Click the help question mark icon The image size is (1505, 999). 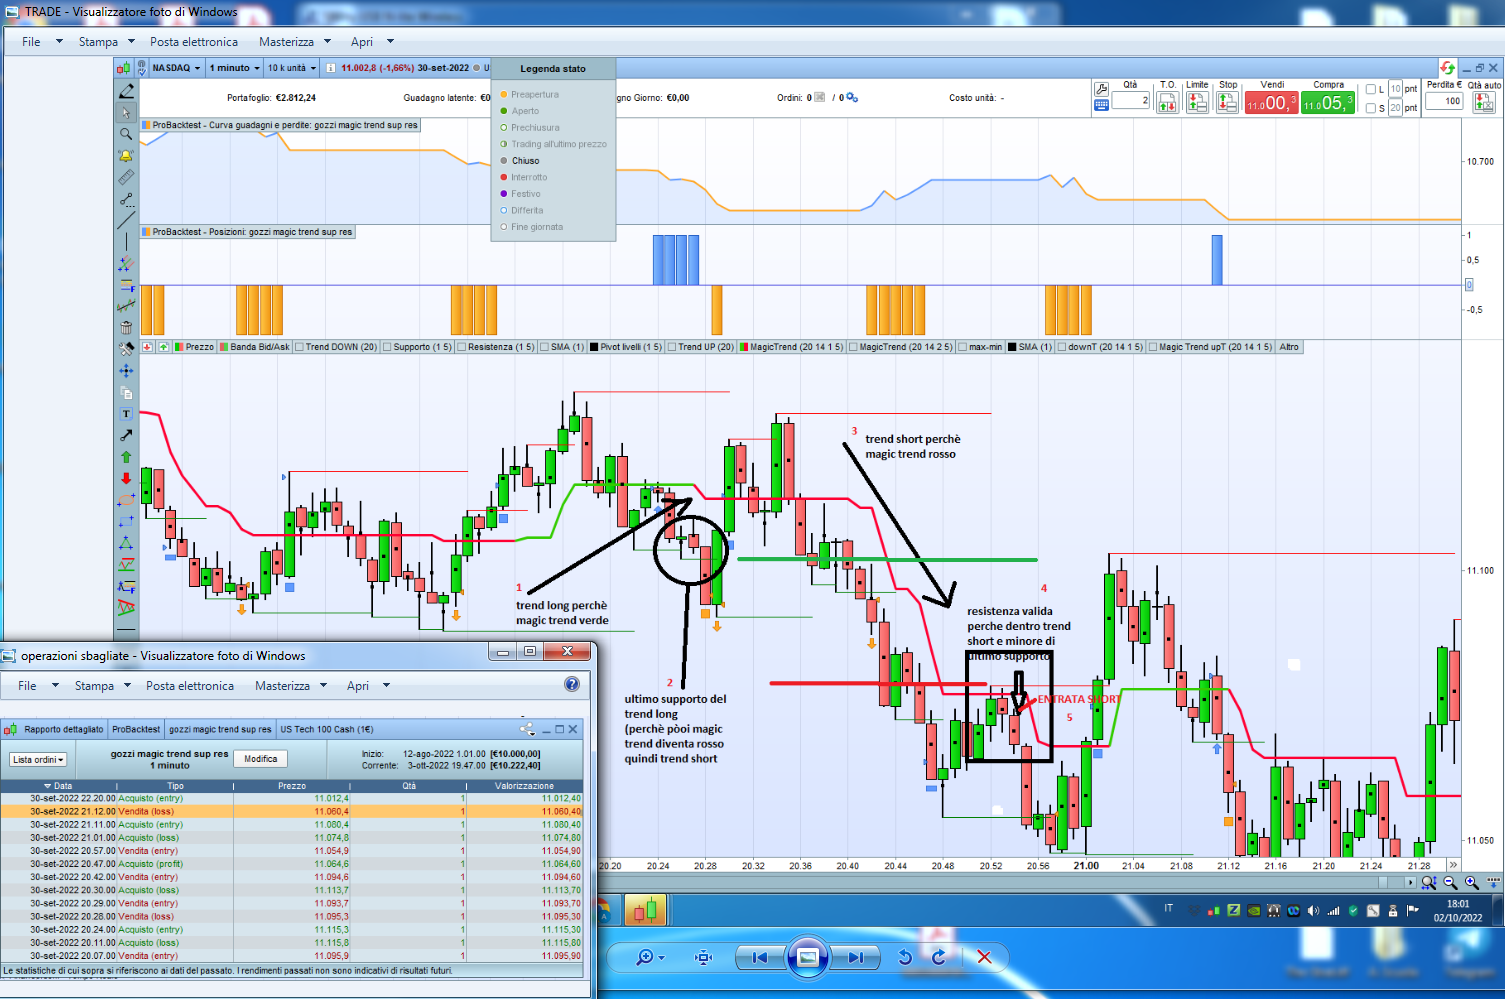coord(572,685)
